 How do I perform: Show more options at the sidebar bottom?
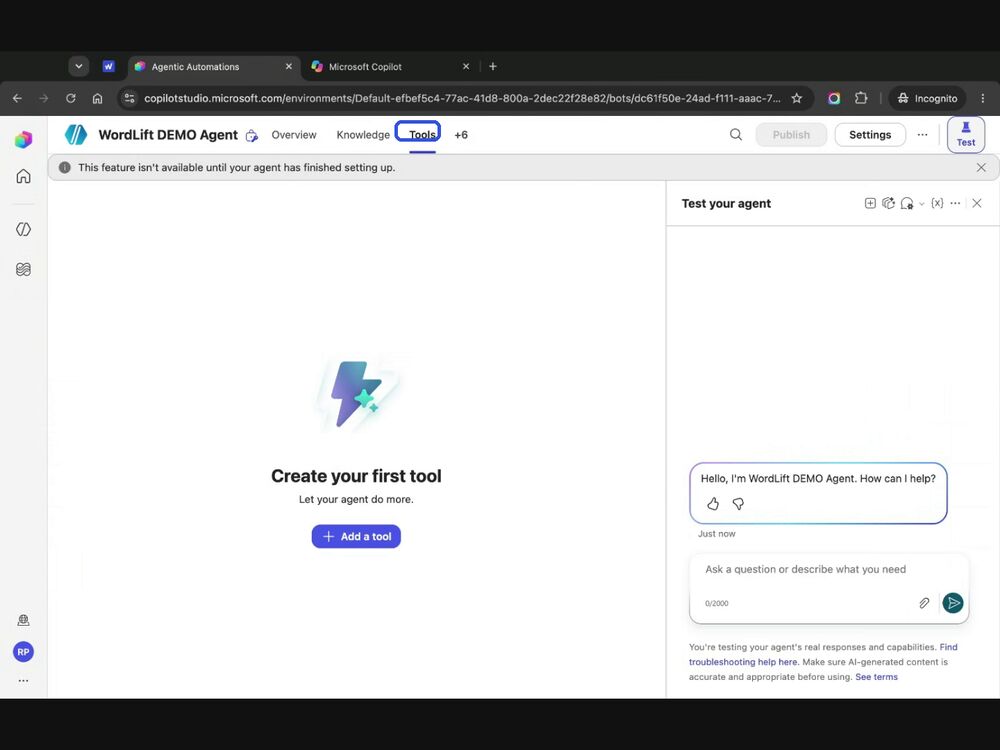point(24,680)
